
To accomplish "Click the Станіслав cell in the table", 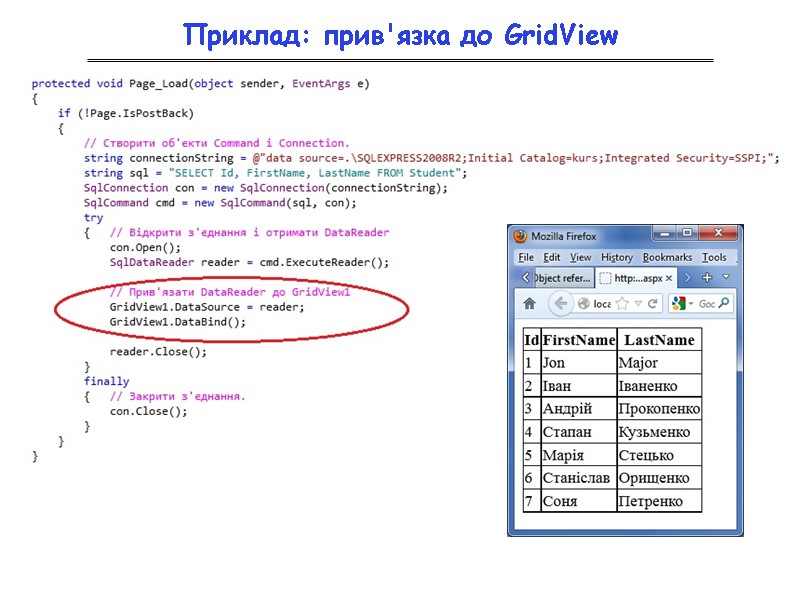I will point(579,478).
